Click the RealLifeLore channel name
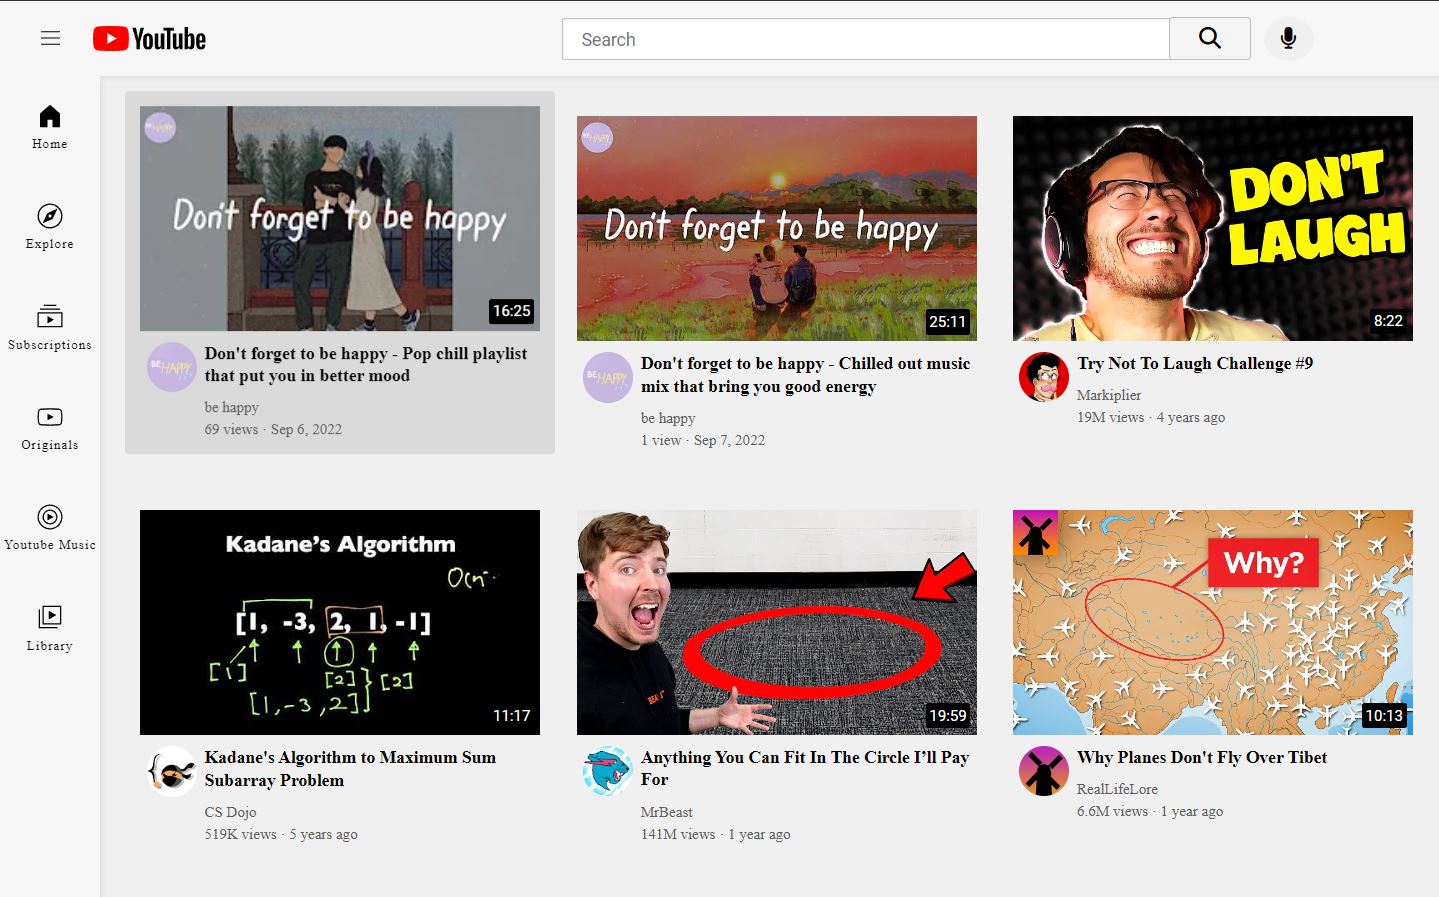The height and width of the screenshot is (897, 1439). pos(1117,789)
